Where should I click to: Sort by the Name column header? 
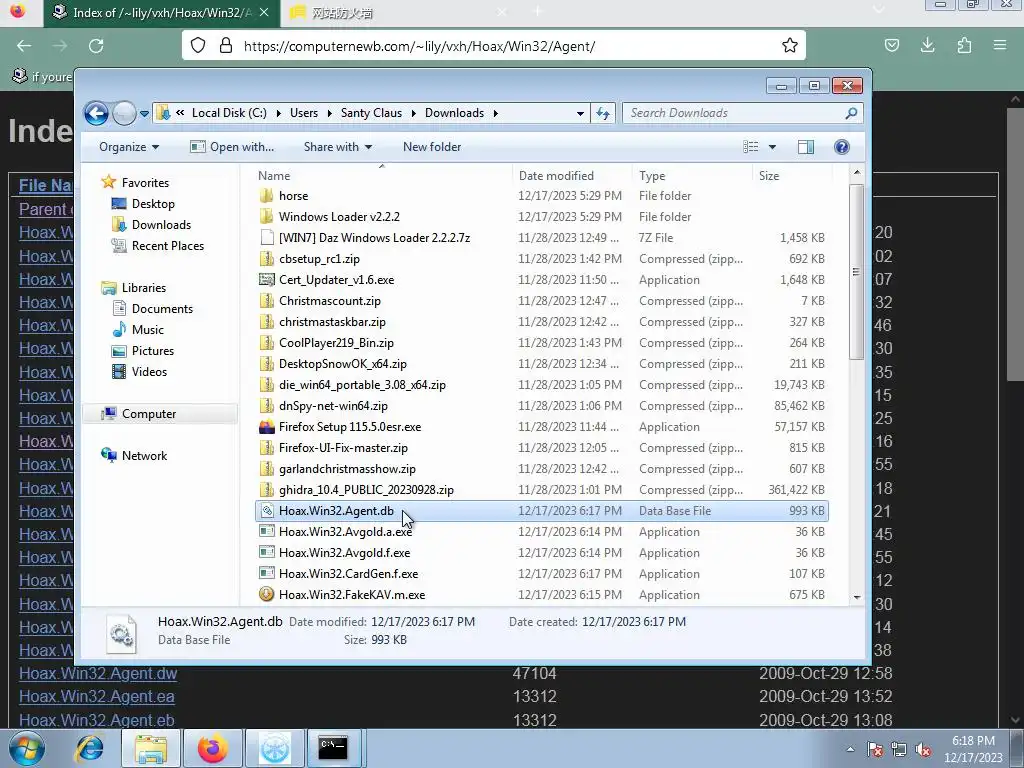382,176
